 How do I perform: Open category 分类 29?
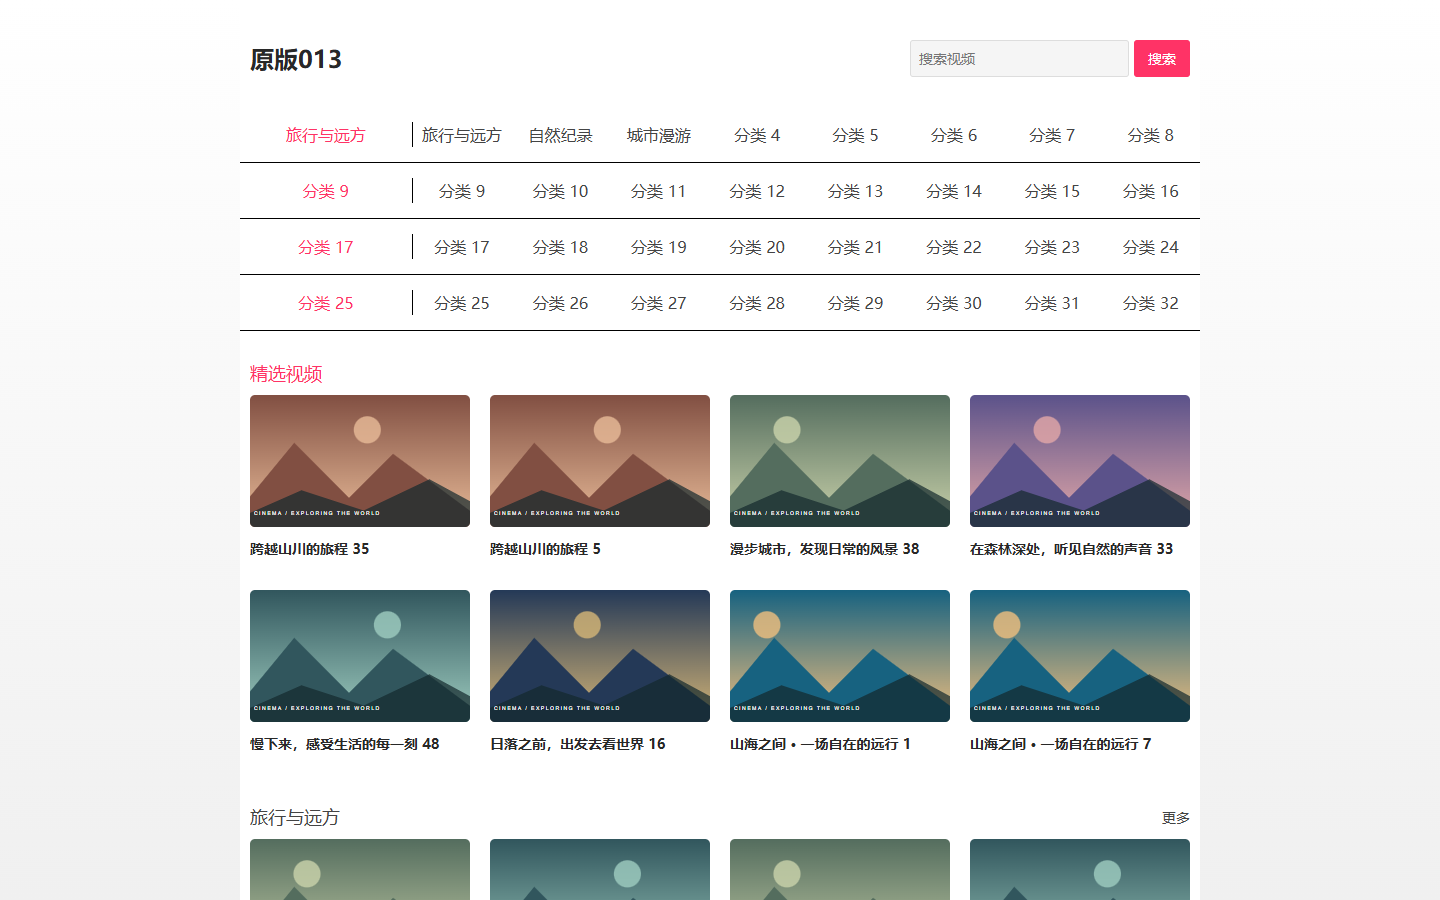coord(855,303)
